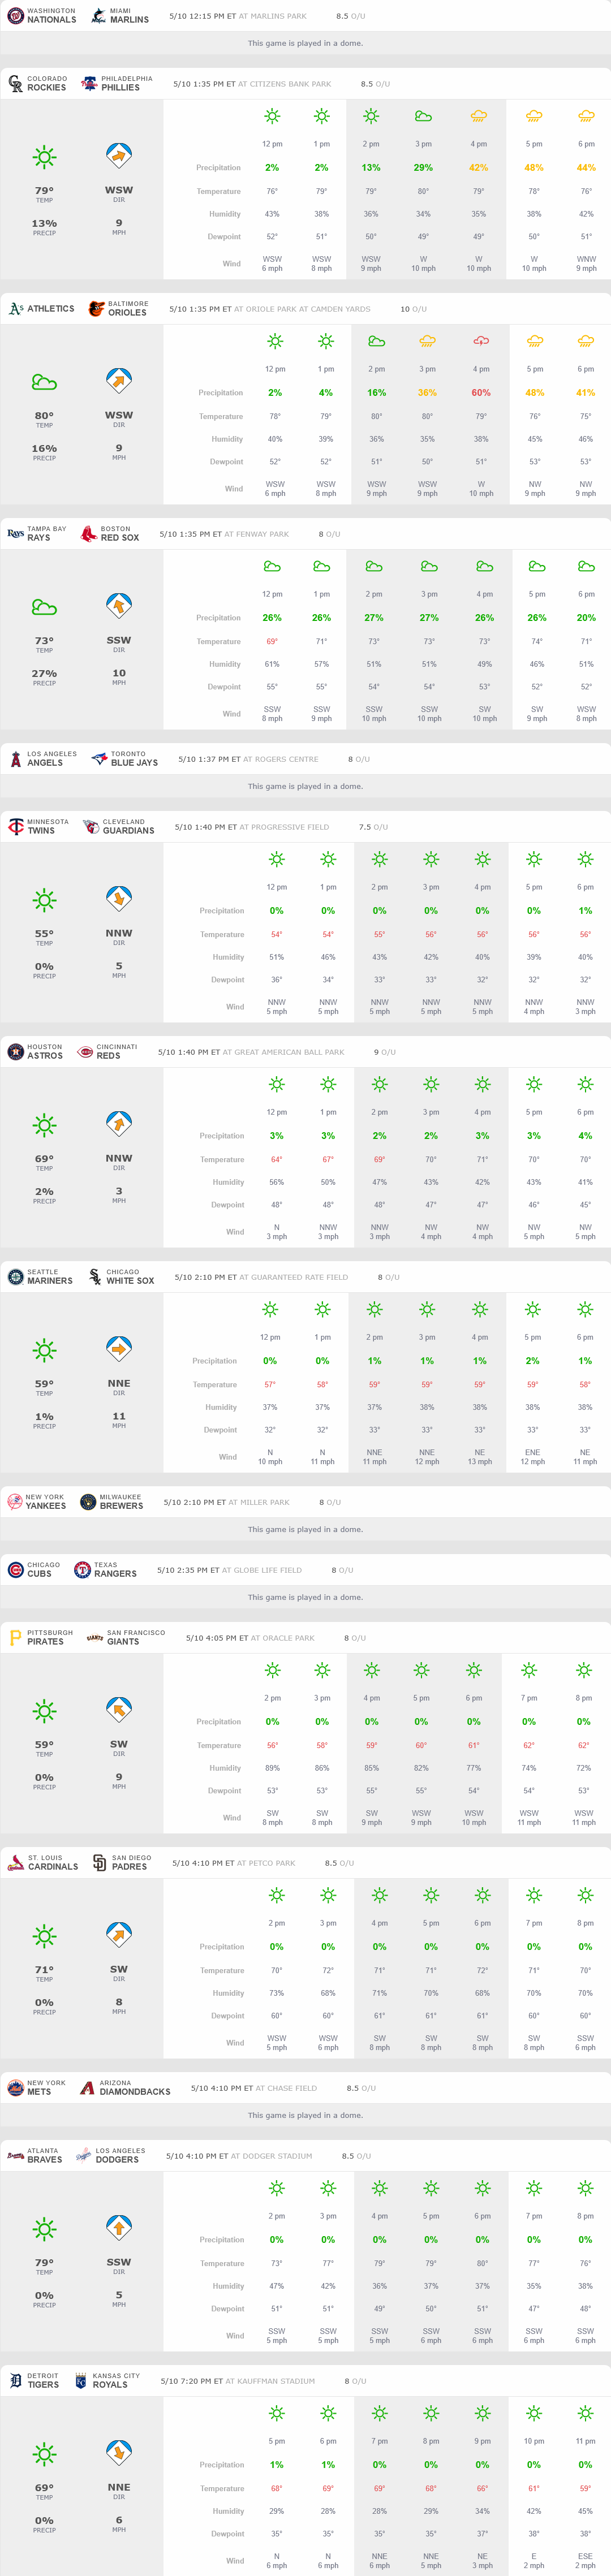Click the Houston Astros logo
This screenshot has height=2576, width=611.
pos(15,1052)
